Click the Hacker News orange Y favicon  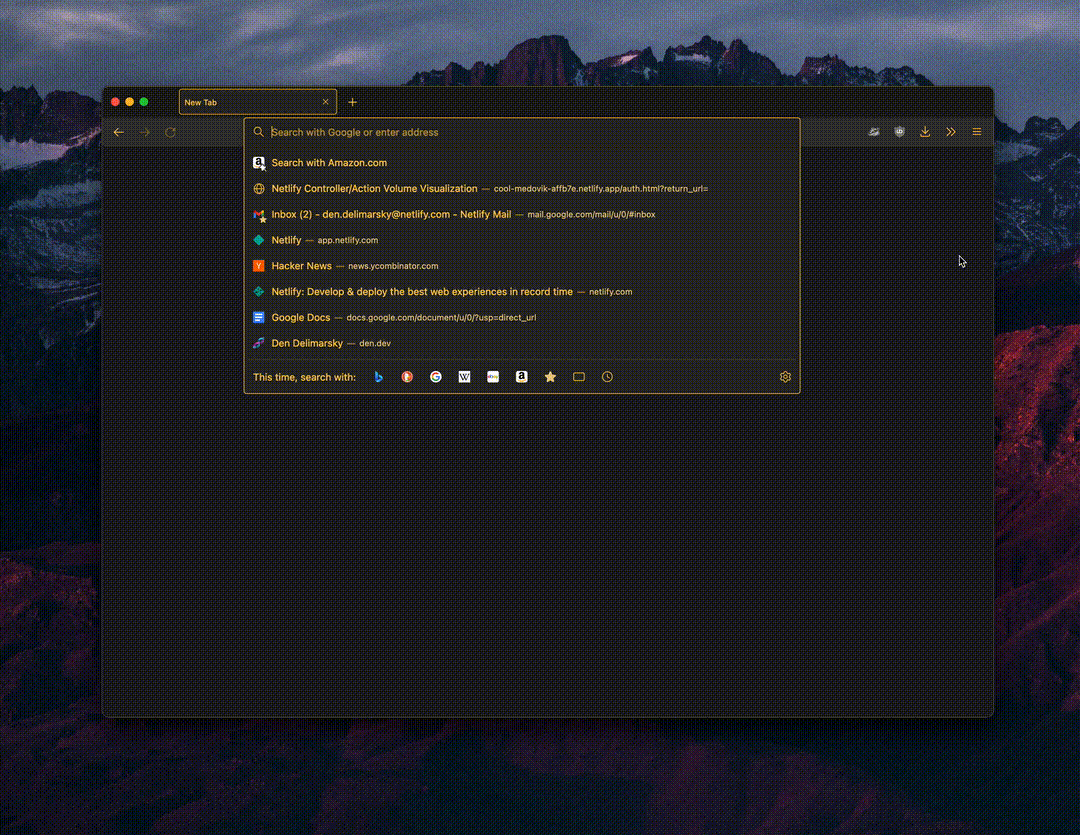tap(258, 266)
